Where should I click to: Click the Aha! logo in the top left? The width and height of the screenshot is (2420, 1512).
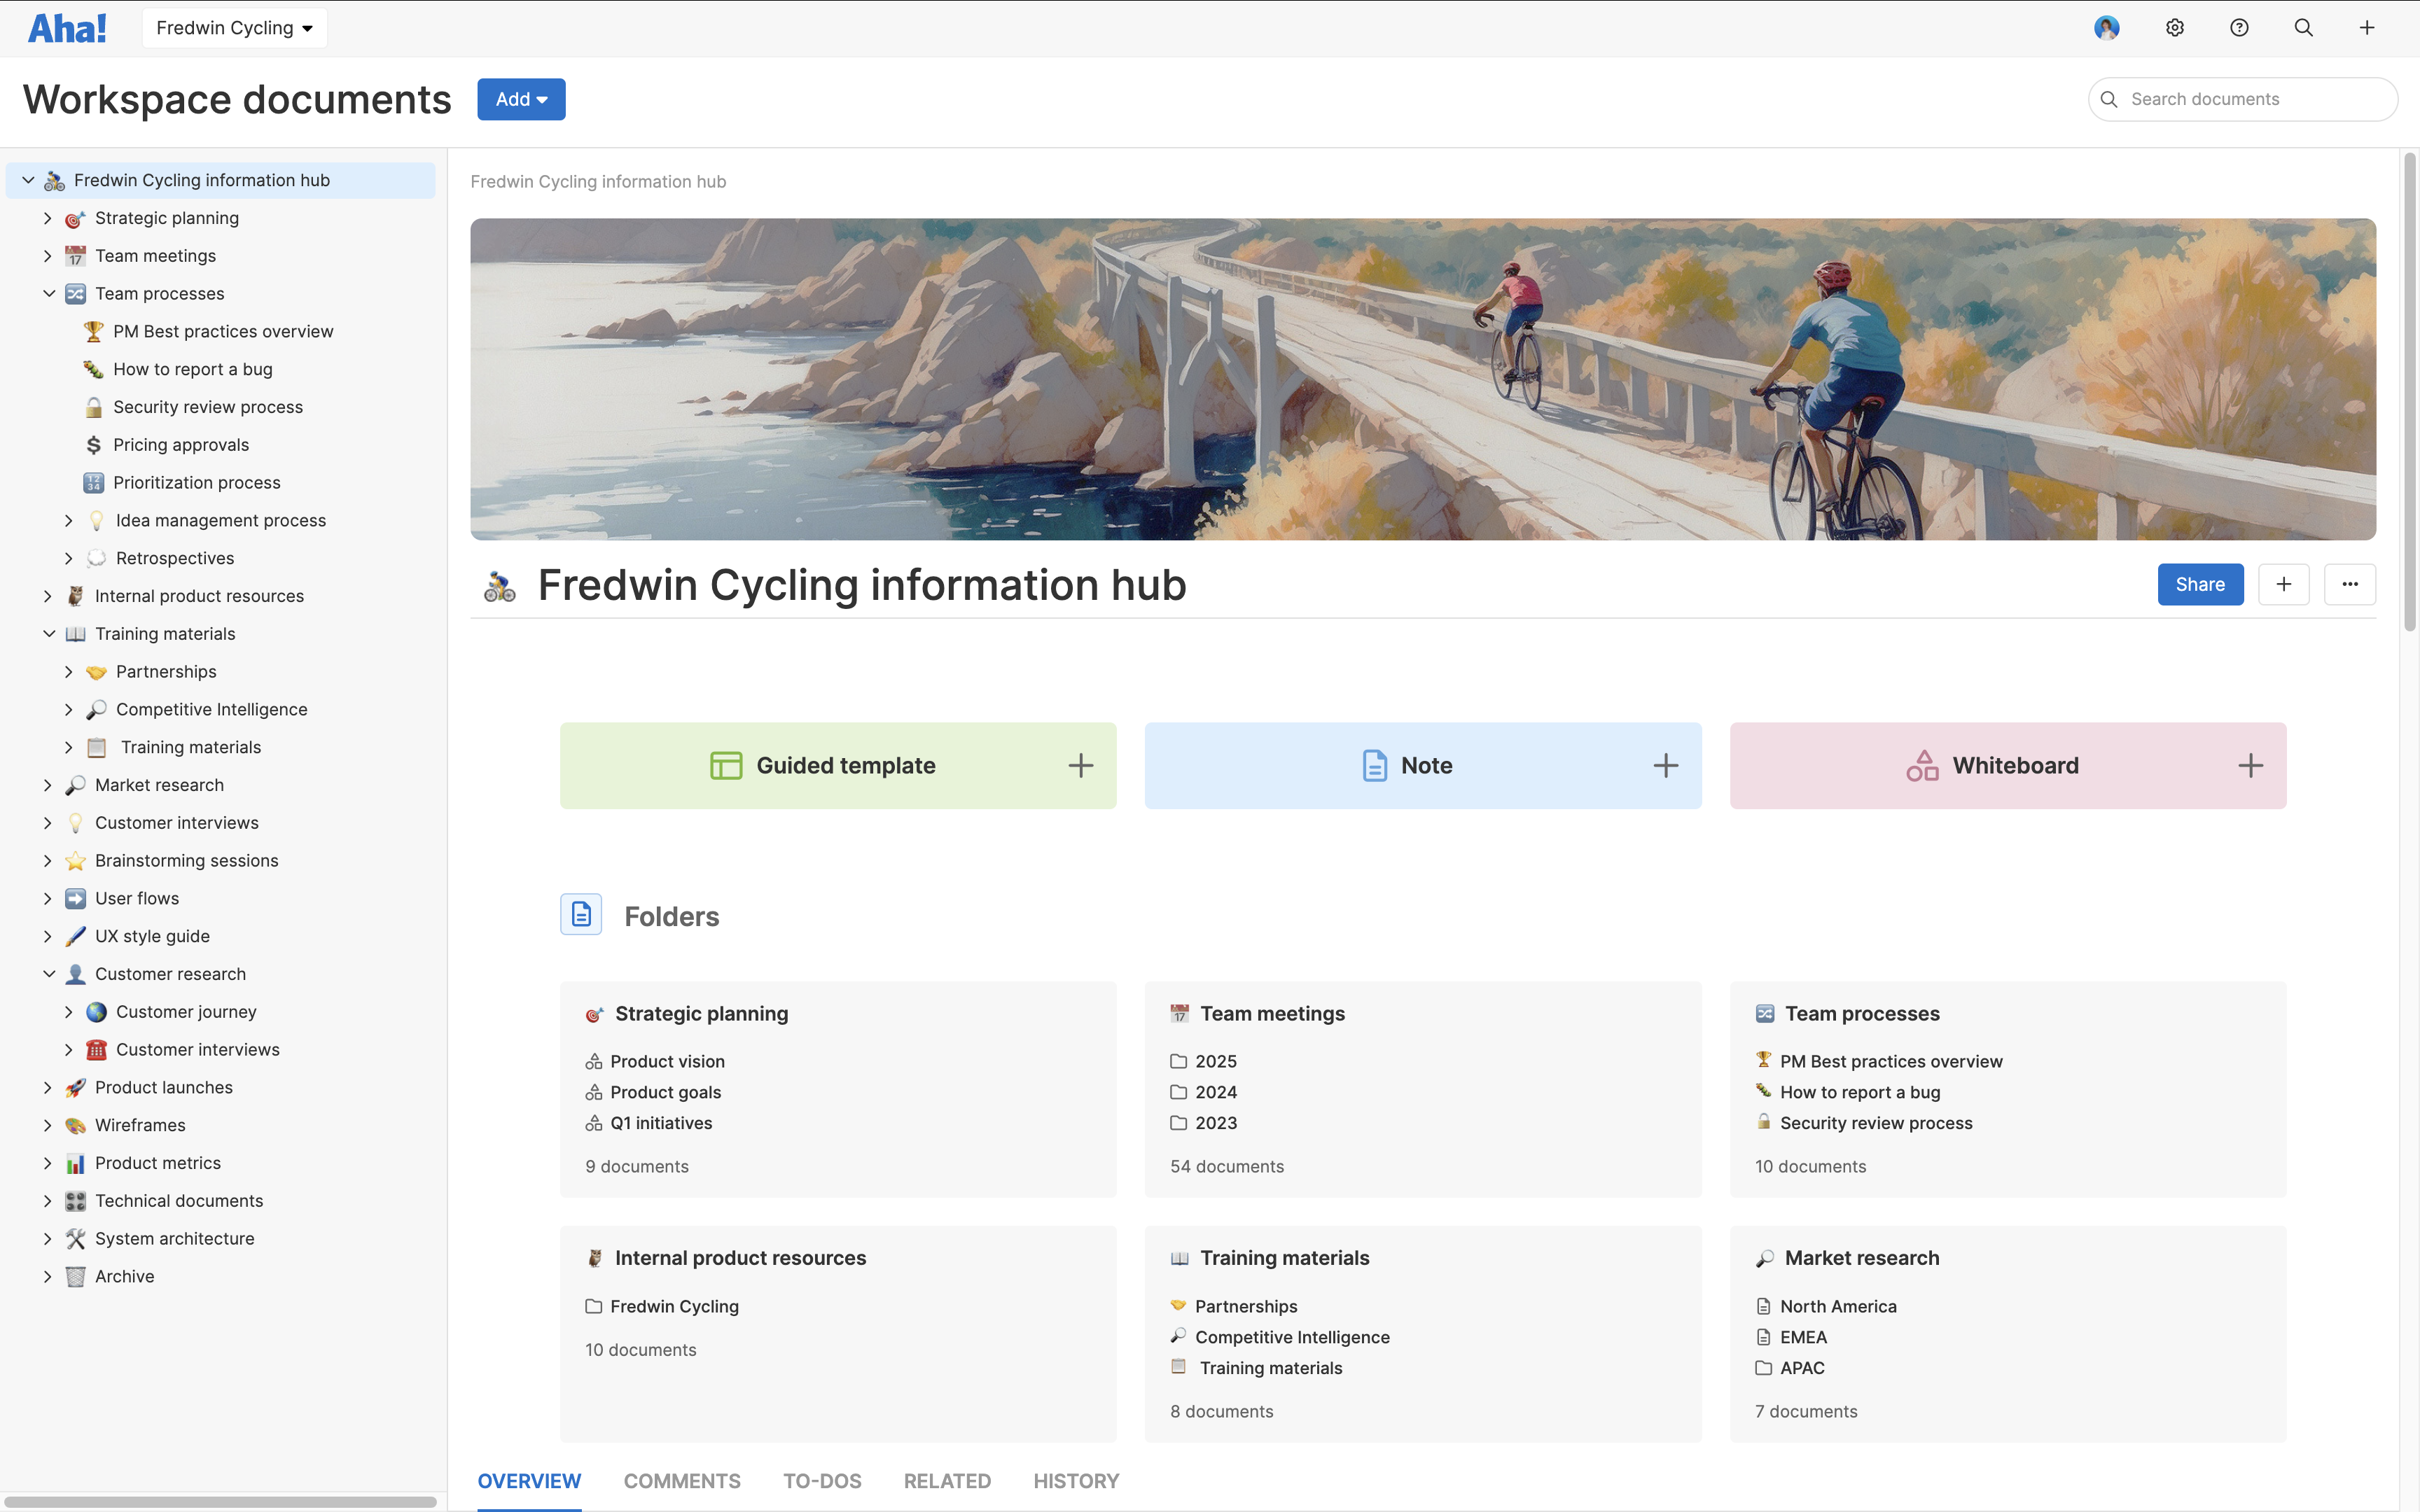66,27
